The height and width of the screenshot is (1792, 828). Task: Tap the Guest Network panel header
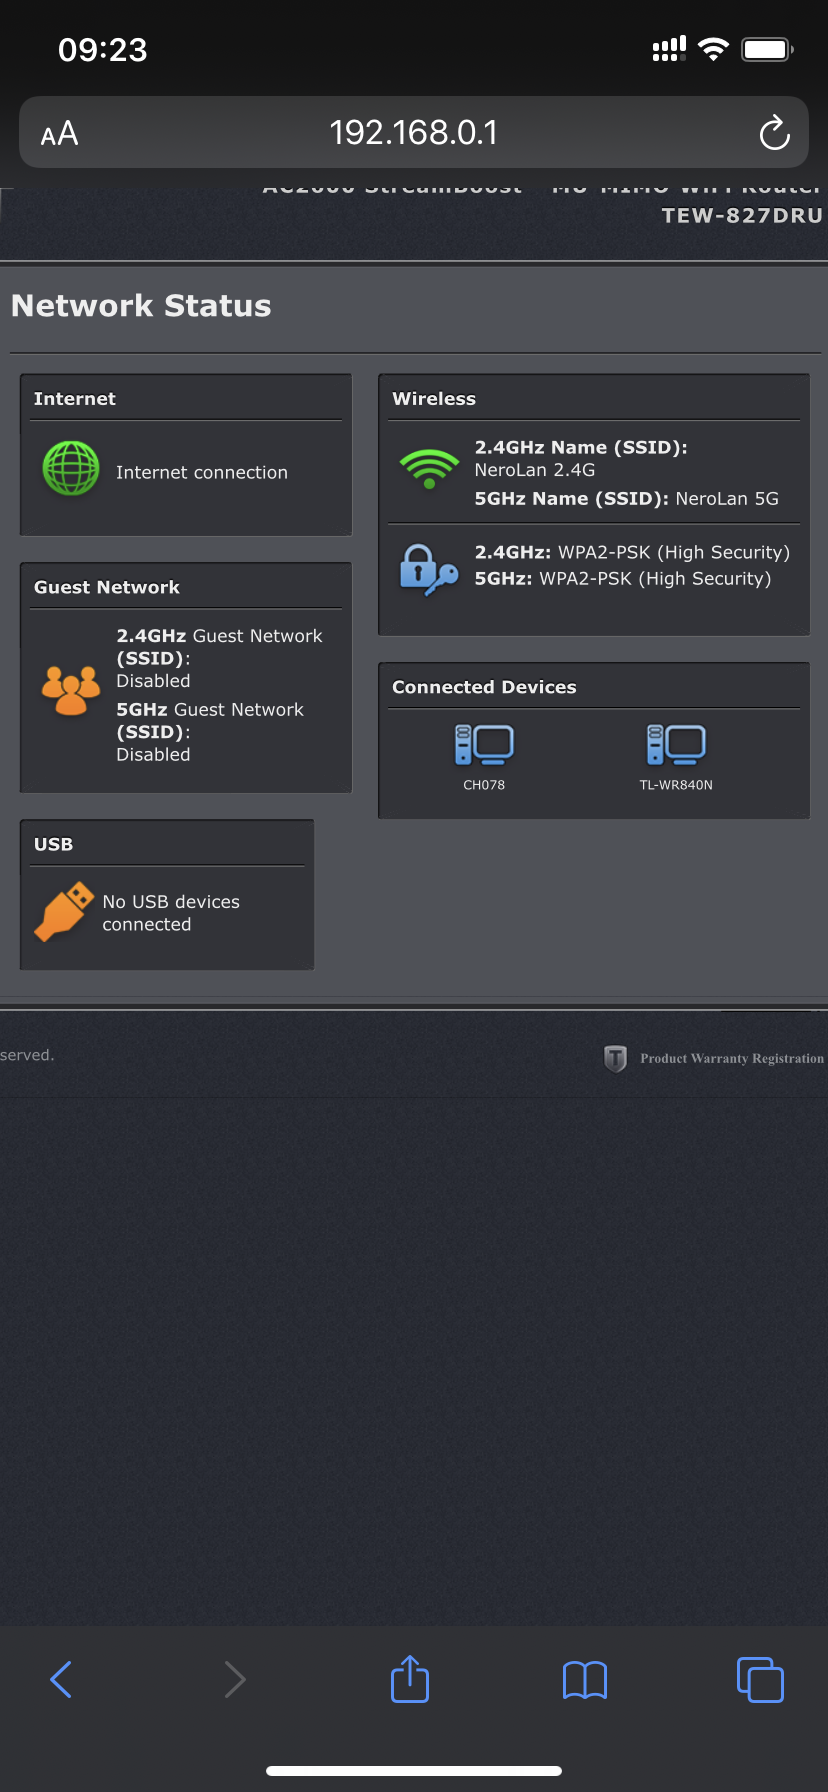tap(107, 588)
